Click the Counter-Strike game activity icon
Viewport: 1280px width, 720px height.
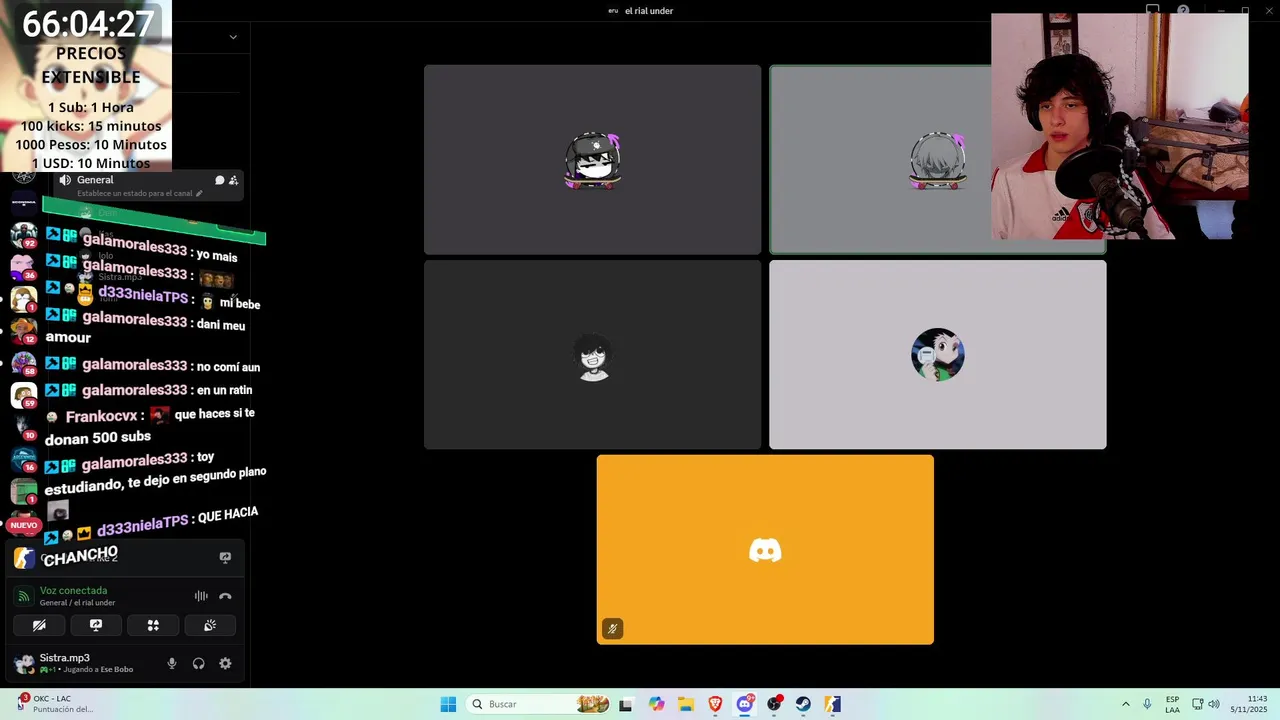click(x=24, y=558)
